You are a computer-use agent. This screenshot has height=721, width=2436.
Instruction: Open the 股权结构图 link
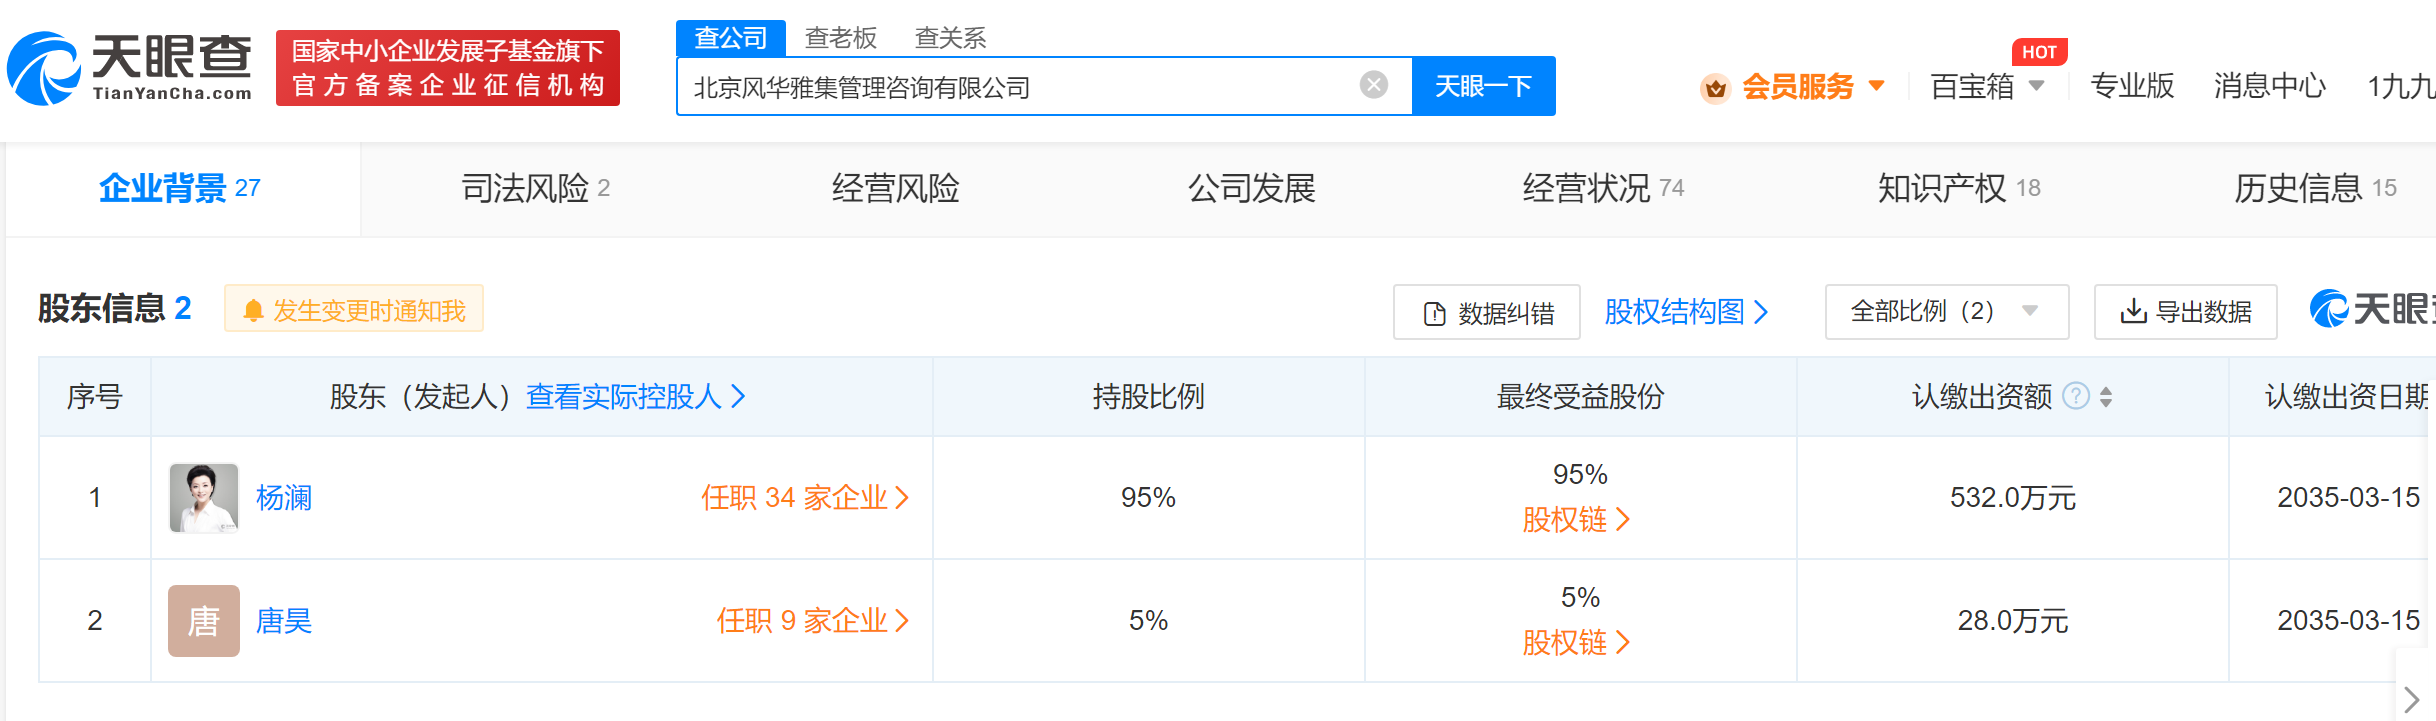coord(1686,312)
